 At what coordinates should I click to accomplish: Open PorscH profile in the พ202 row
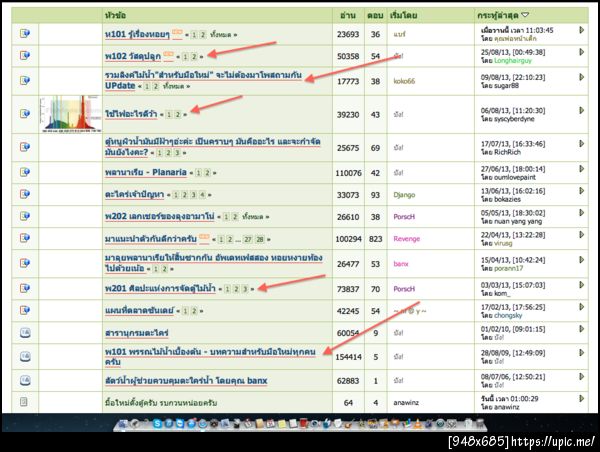[404, 217]
